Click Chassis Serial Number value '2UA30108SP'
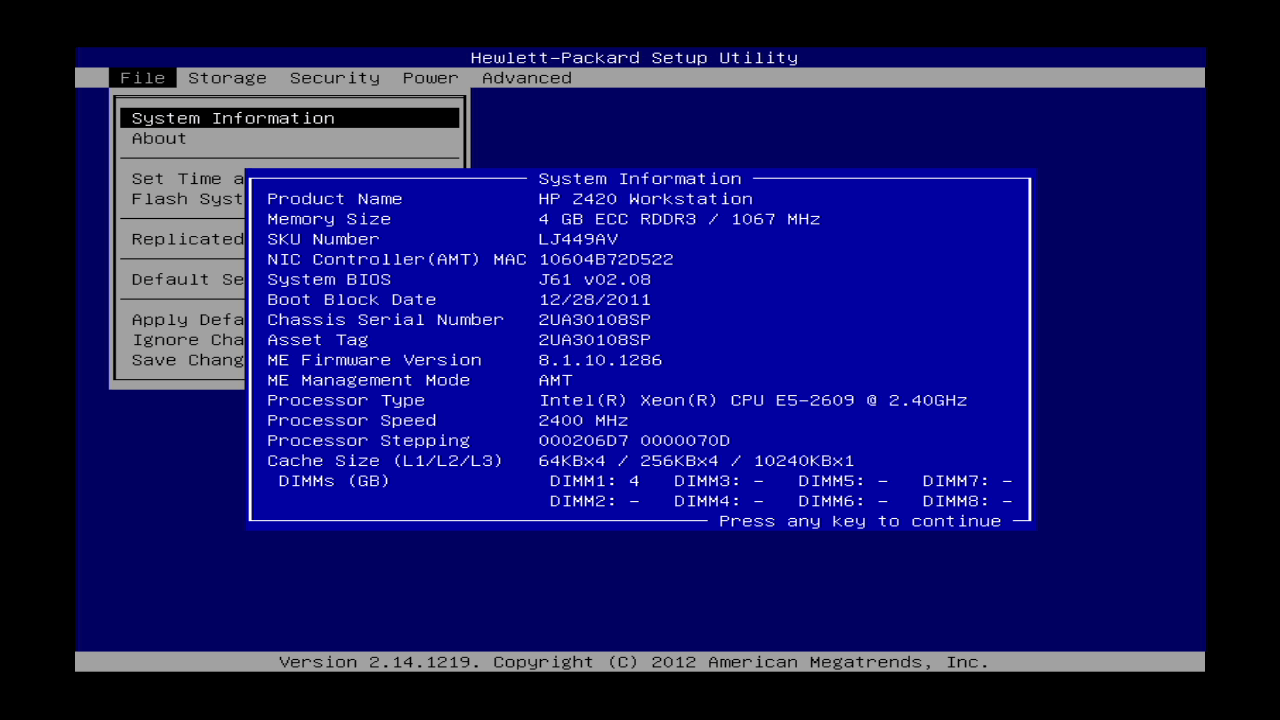The height and width of the screenshot is (720, 1280). pyautogui.click(x=595, y=320)
